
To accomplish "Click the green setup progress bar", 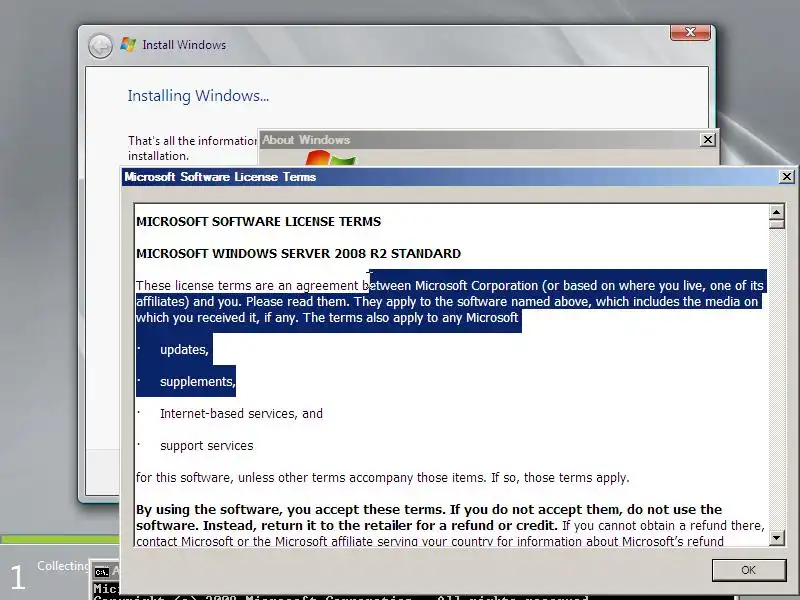I will click(x=60, y=539).
